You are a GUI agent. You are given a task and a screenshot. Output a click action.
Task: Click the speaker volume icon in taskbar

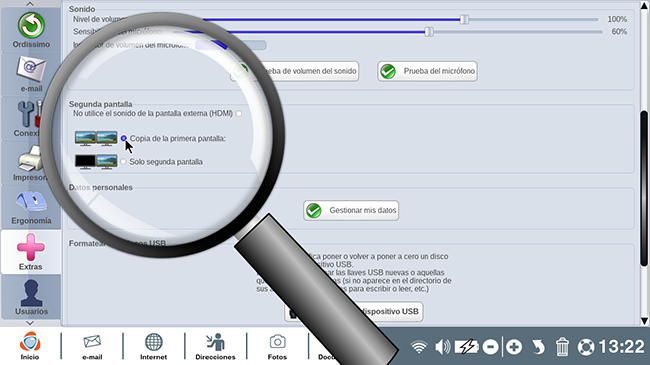[442, 346]
